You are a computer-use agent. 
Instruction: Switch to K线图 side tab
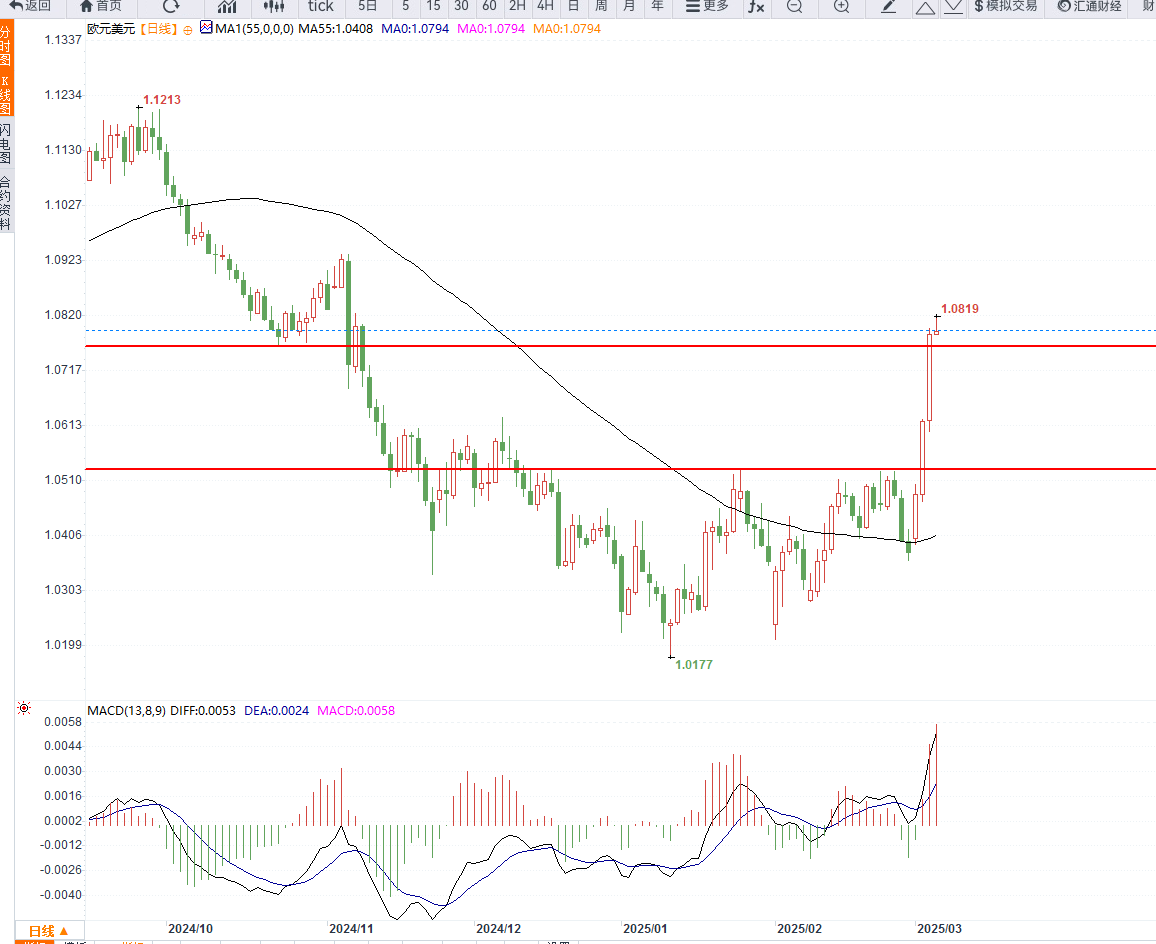pos(6,94)
